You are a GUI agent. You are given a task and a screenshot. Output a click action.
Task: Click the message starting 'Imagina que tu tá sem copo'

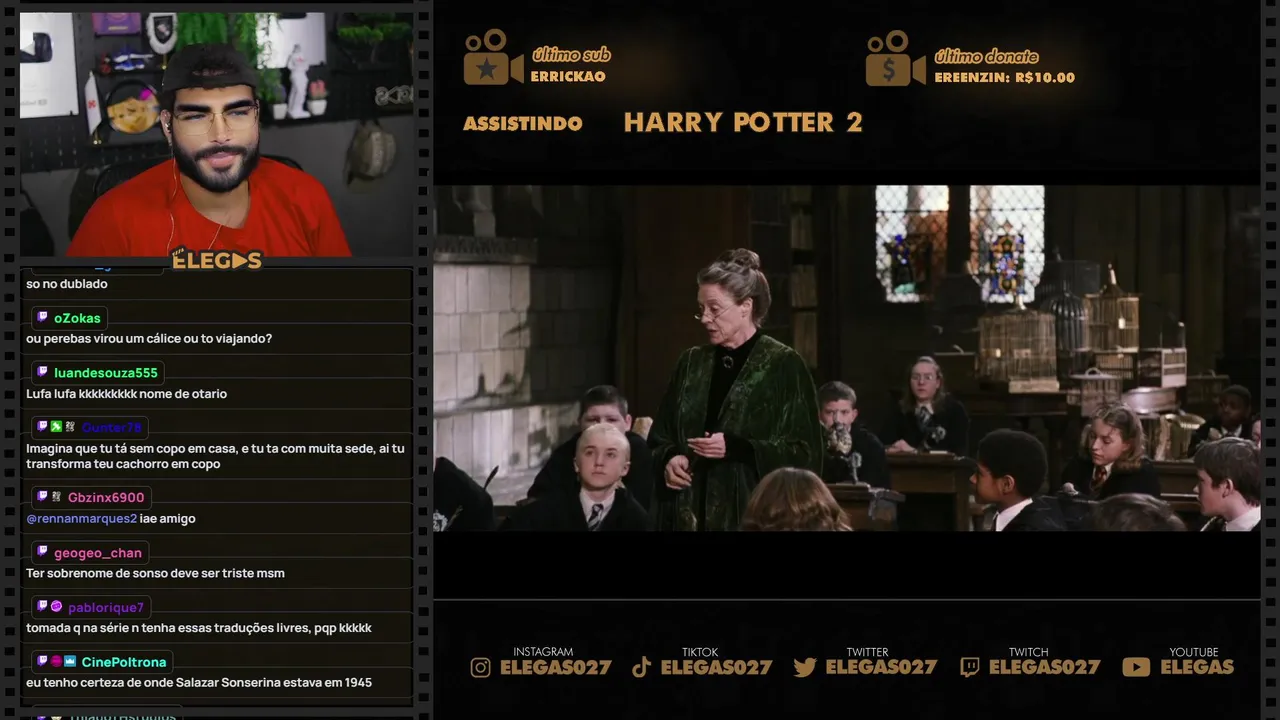point(215,456)
